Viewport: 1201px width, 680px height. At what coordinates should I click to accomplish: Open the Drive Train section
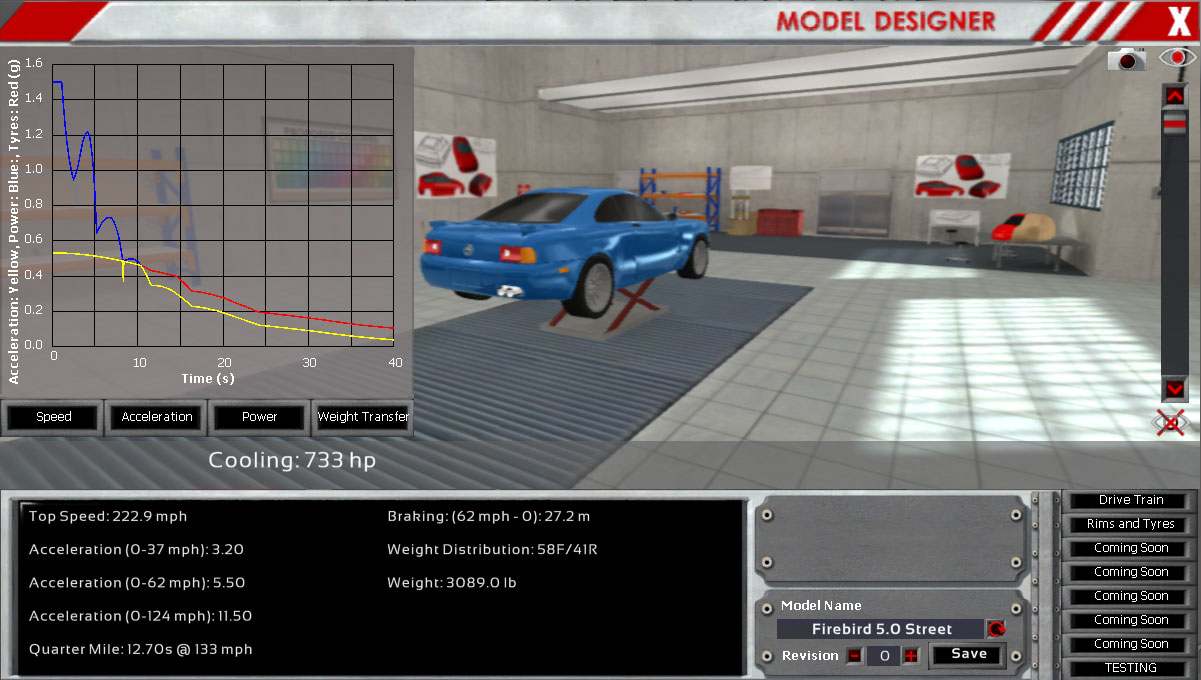pos(1130,500)
